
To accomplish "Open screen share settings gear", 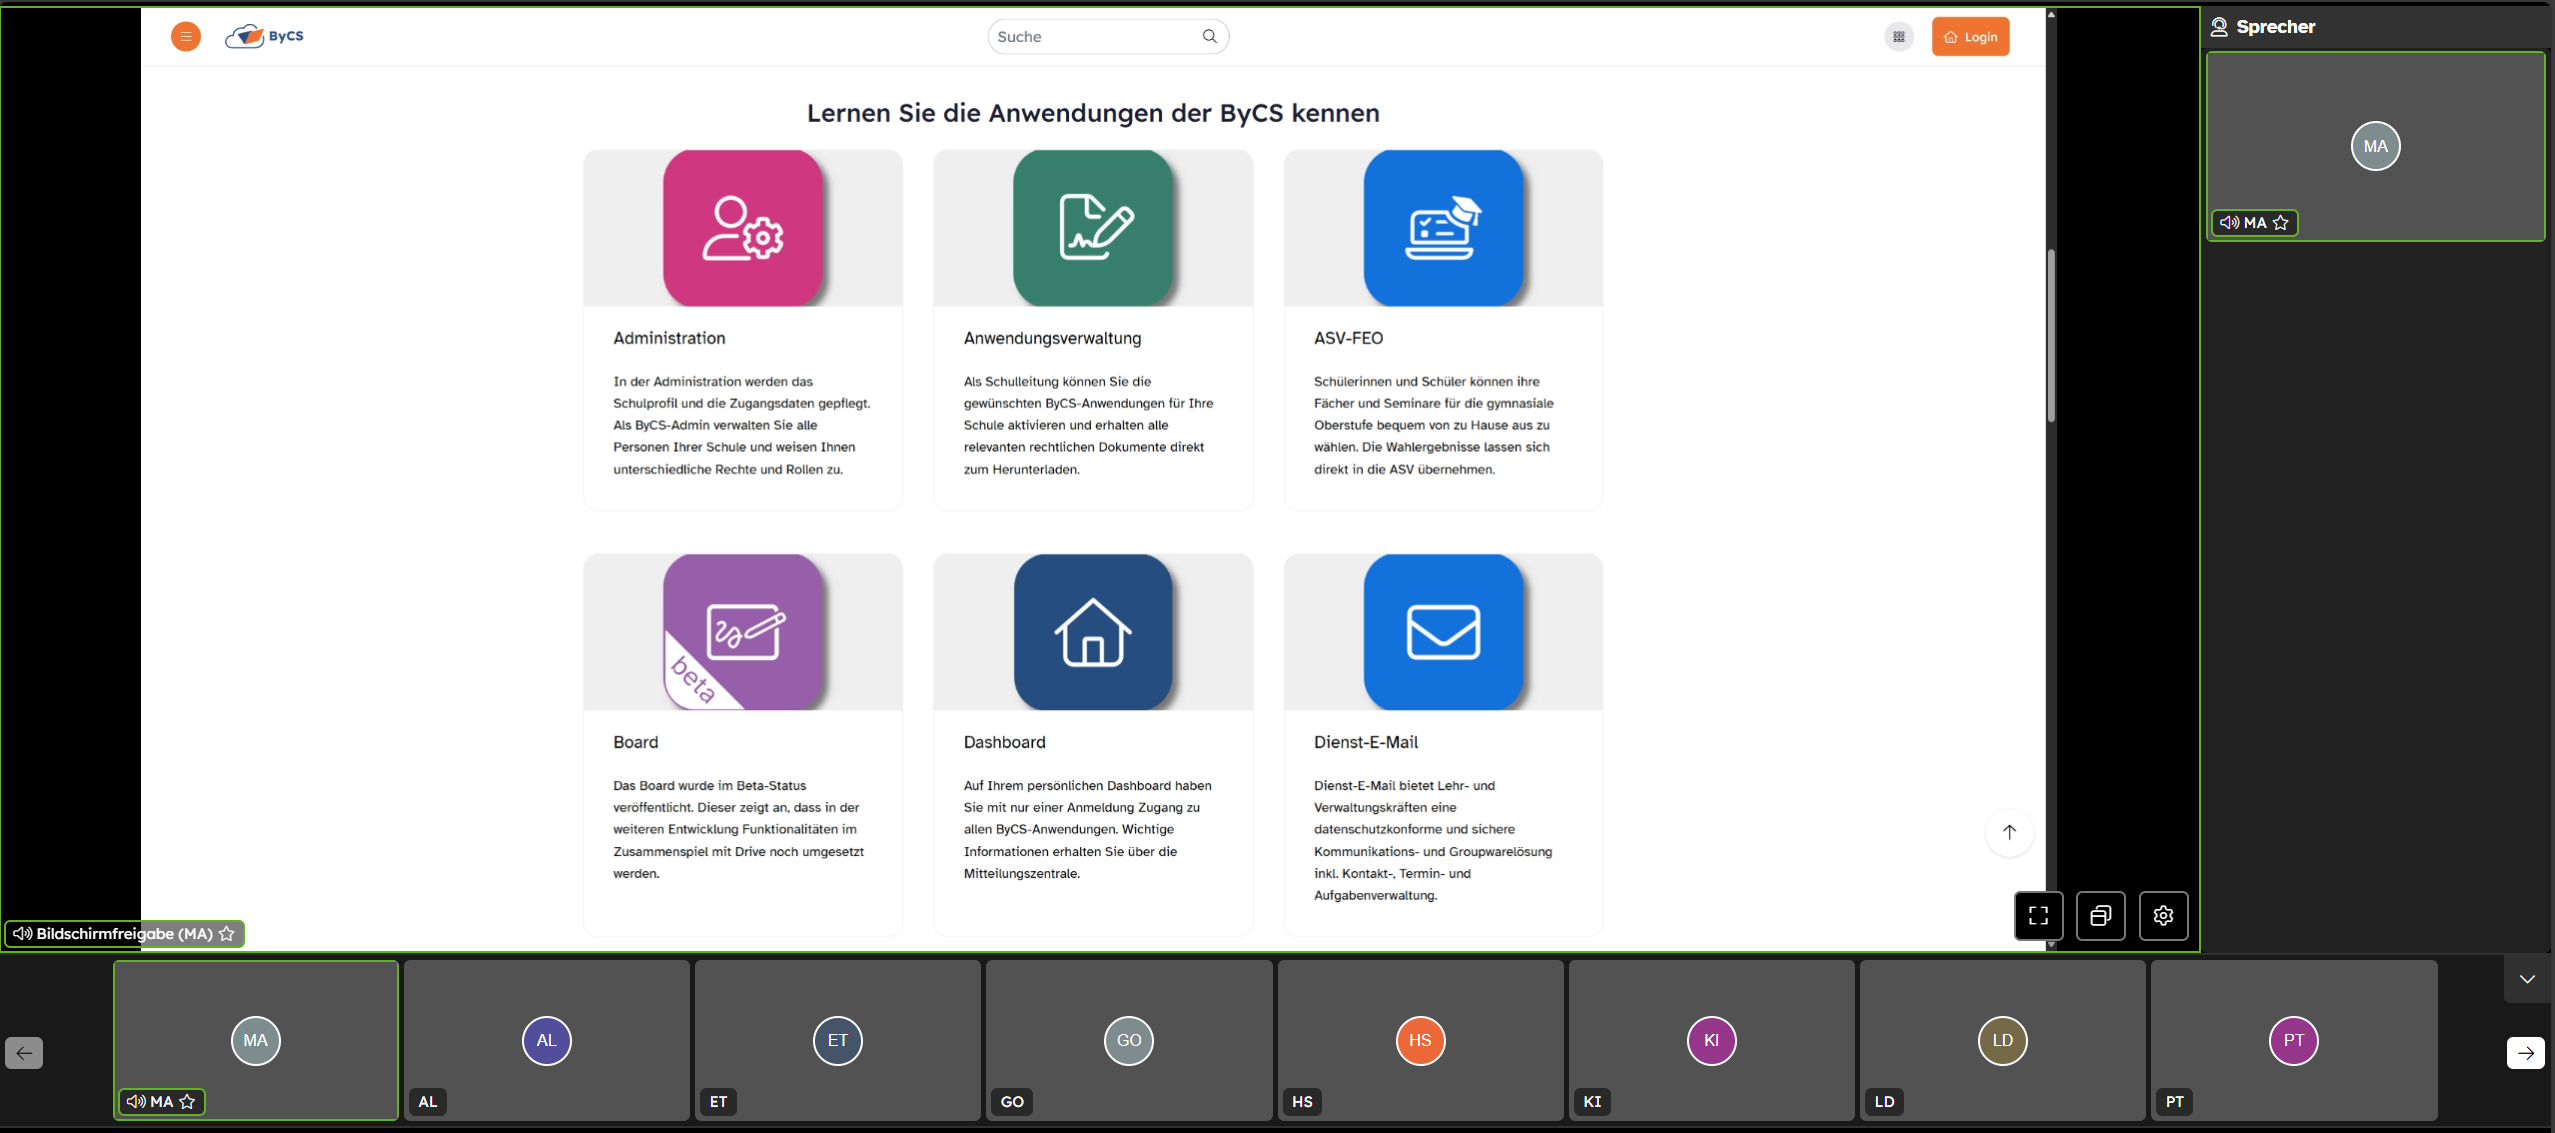I will [x=2163, y=915].
